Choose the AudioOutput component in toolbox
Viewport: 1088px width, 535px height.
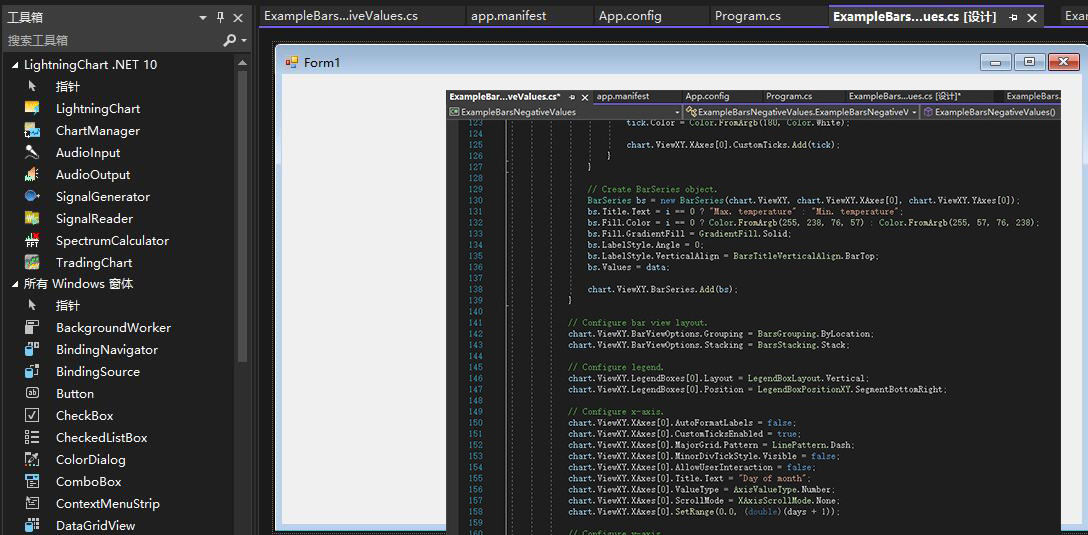tap(93, 175)
